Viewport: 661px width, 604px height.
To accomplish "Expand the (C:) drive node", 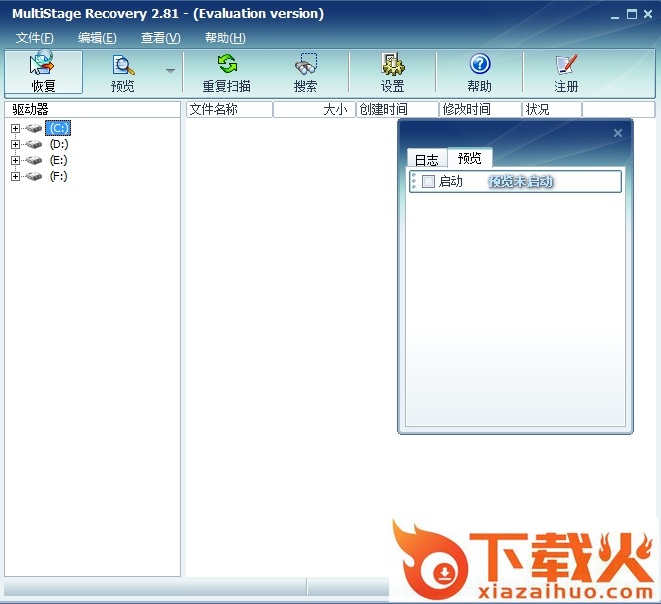I will pos(16,128).
